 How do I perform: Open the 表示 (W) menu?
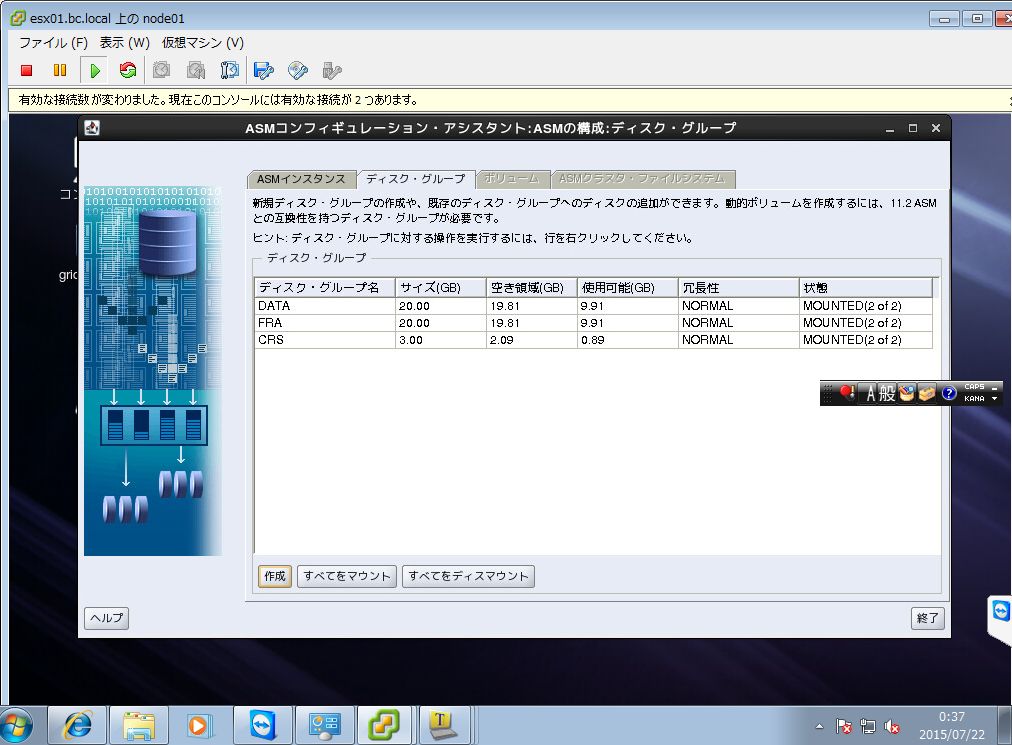125,43
